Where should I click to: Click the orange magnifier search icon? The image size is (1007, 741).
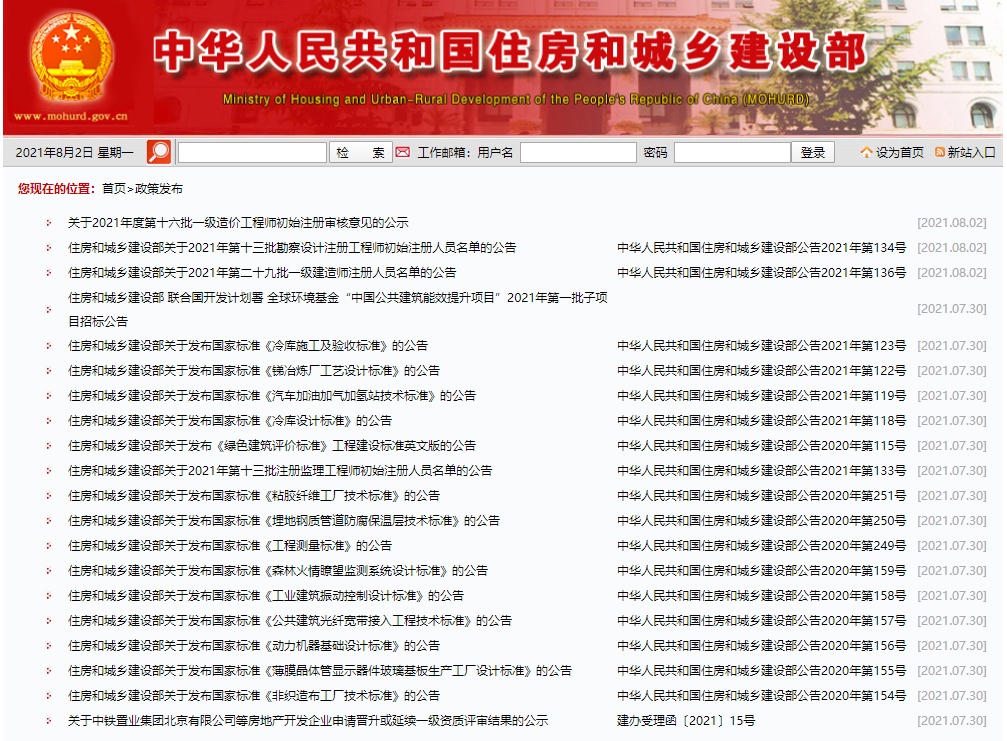point(159,152)
